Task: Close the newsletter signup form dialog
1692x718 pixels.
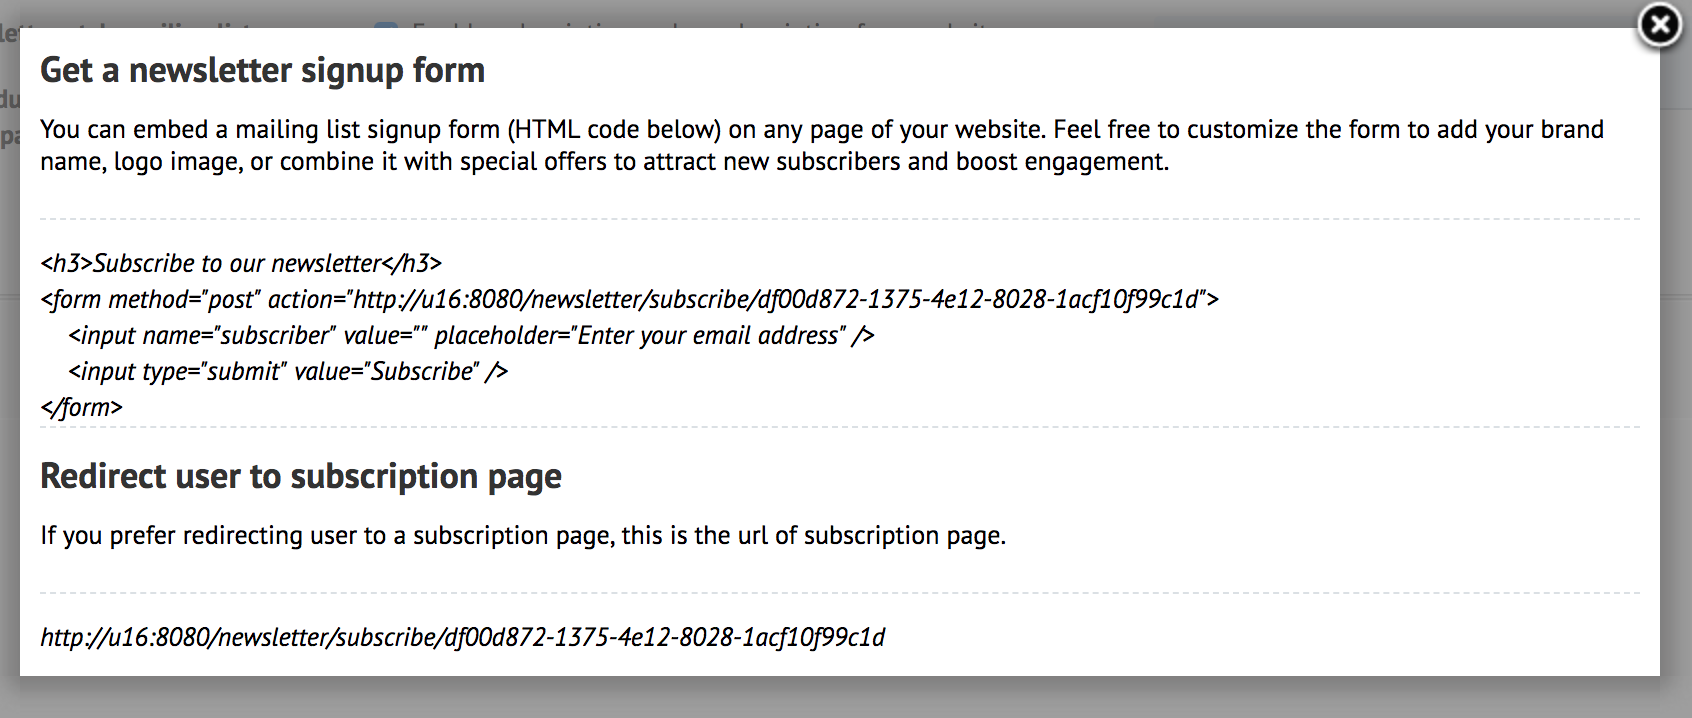Action: tap(1659, 25)
